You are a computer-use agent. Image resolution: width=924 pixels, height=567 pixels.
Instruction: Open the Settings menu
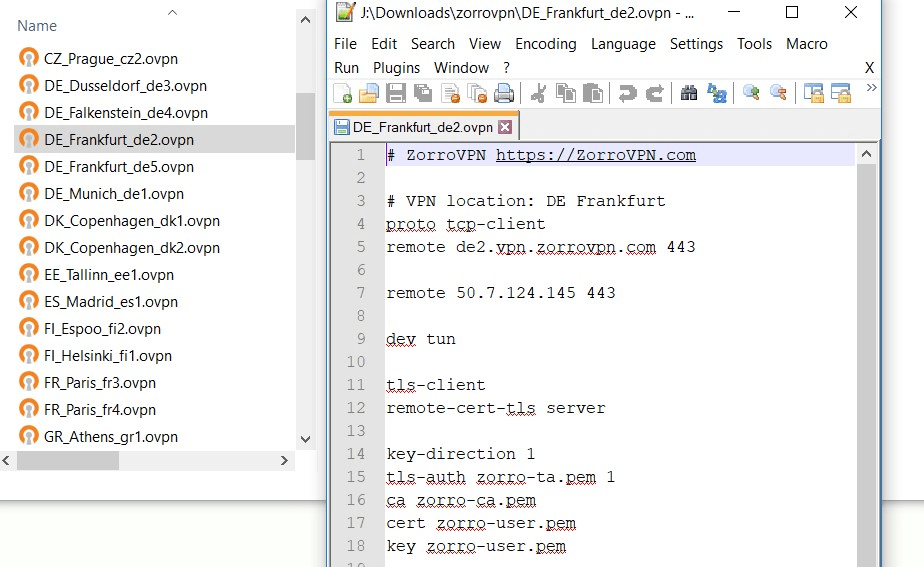[x=696, y=44]
